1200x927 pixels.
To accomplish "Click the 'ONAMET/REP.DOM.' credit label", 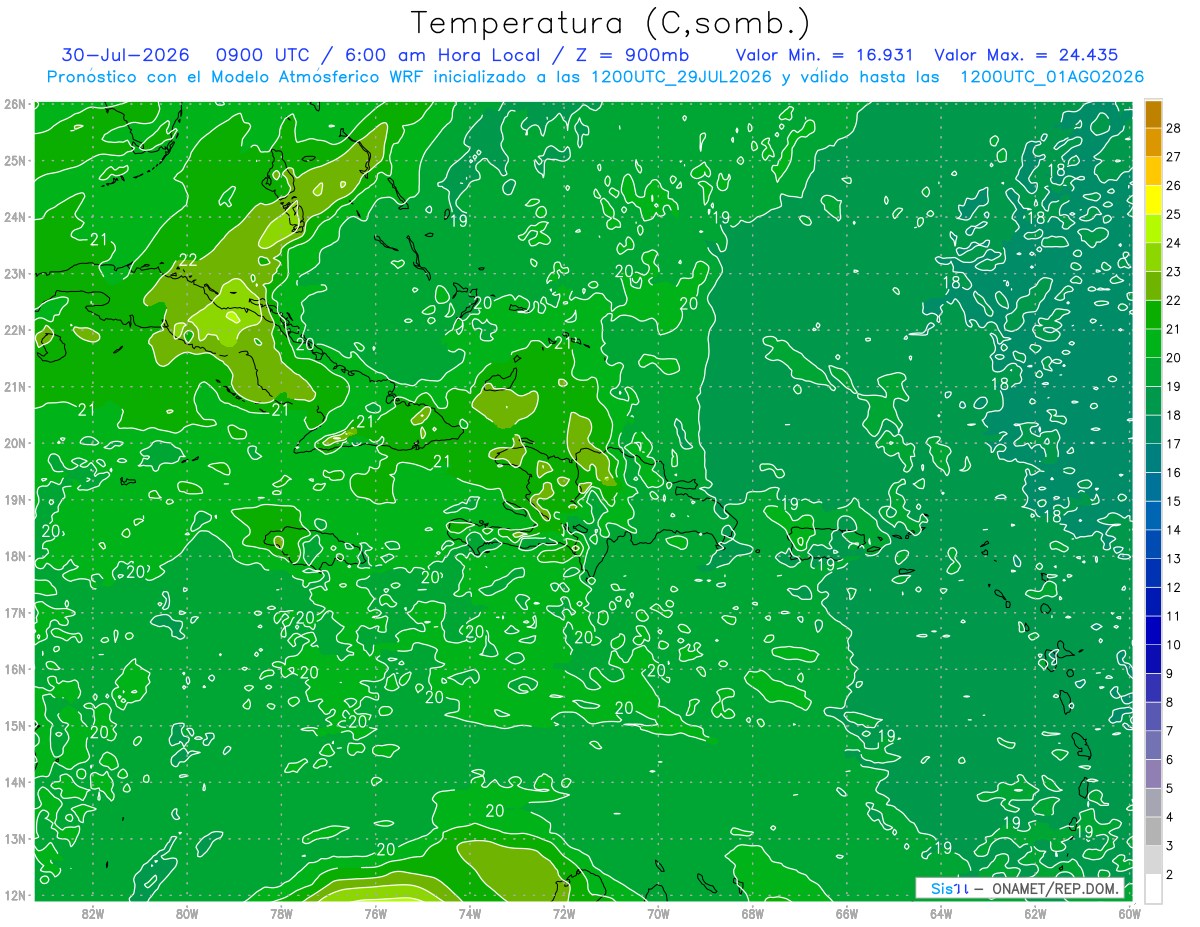I will coord(1056,889).
